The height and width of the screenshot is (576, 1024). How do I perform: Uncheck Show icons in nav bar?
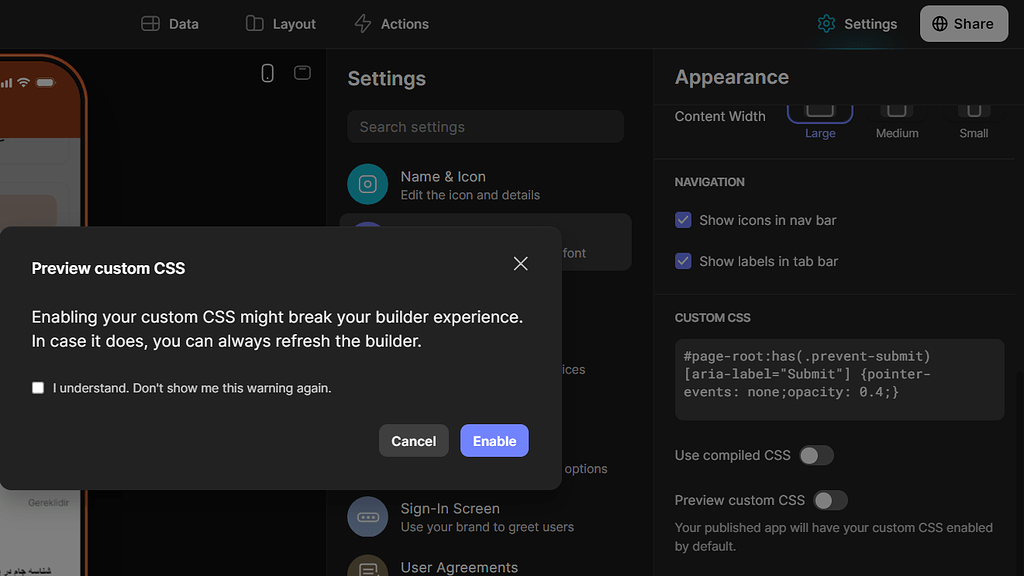pos(683,220)
